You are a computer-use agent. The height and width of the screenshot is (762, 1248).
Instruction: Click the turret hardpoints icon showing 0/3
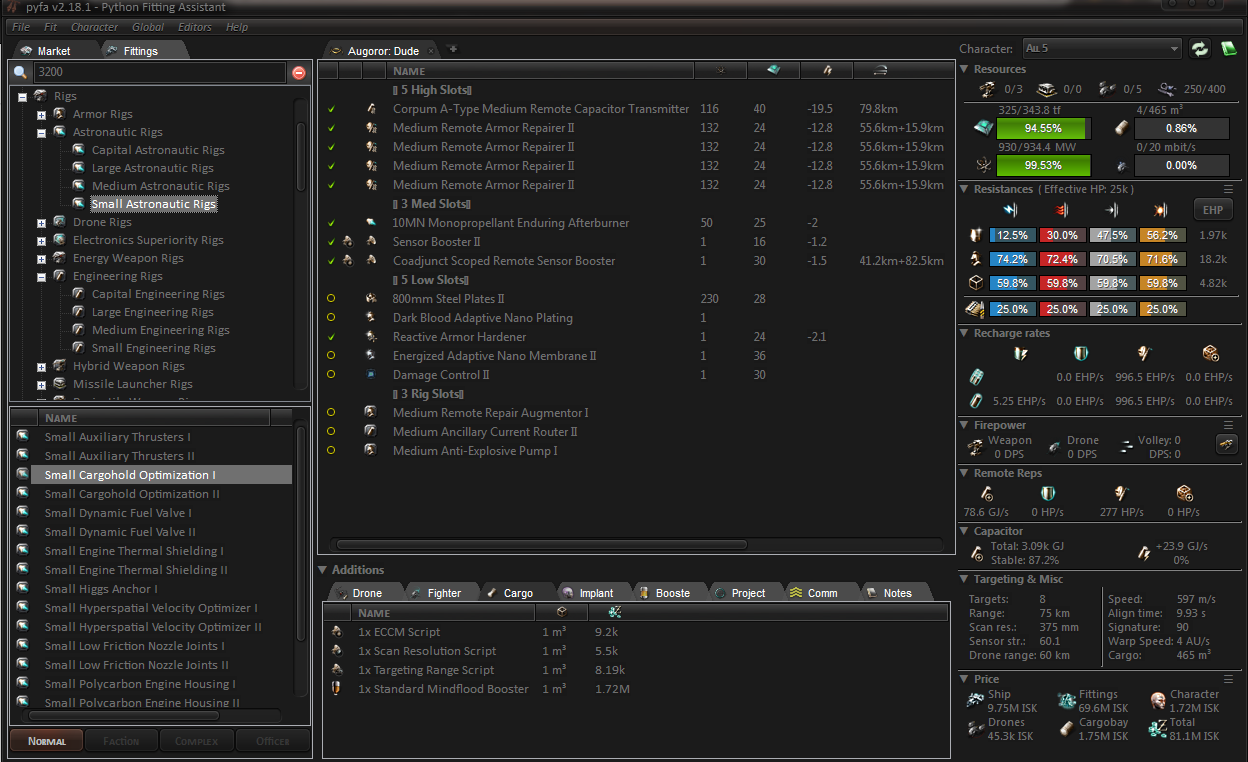(987, 89)
